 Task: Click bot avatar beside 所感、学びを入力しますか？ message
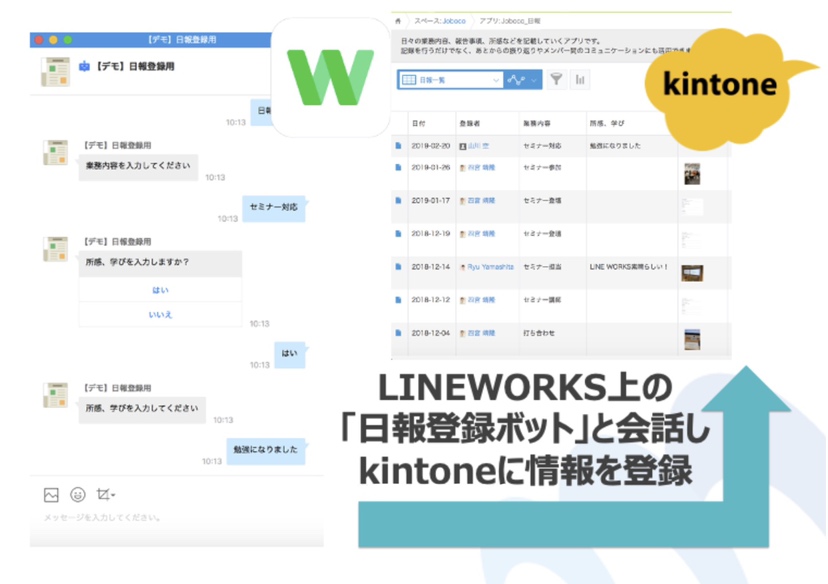tap(55, 249)
